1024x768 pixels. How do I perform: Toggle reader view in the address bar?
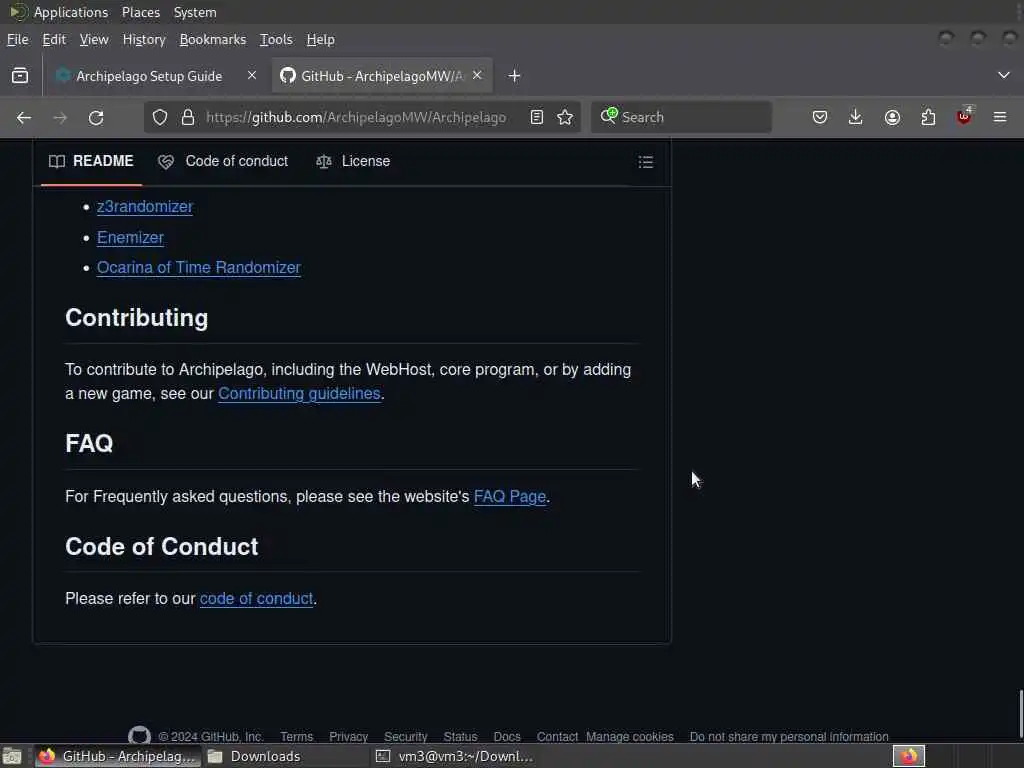click(537, 118)
